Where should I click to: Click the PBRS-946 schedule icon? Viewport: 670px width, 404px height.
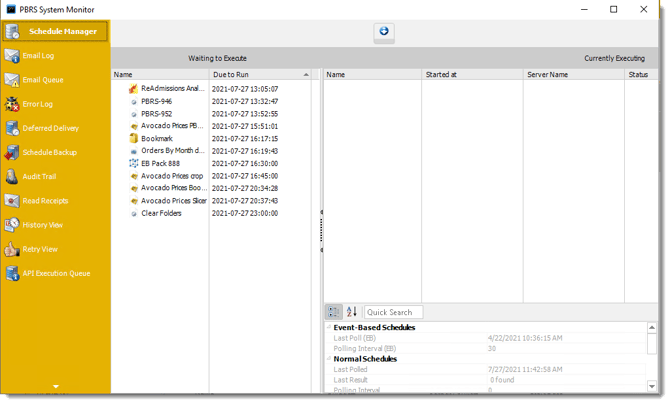[134, 102]
